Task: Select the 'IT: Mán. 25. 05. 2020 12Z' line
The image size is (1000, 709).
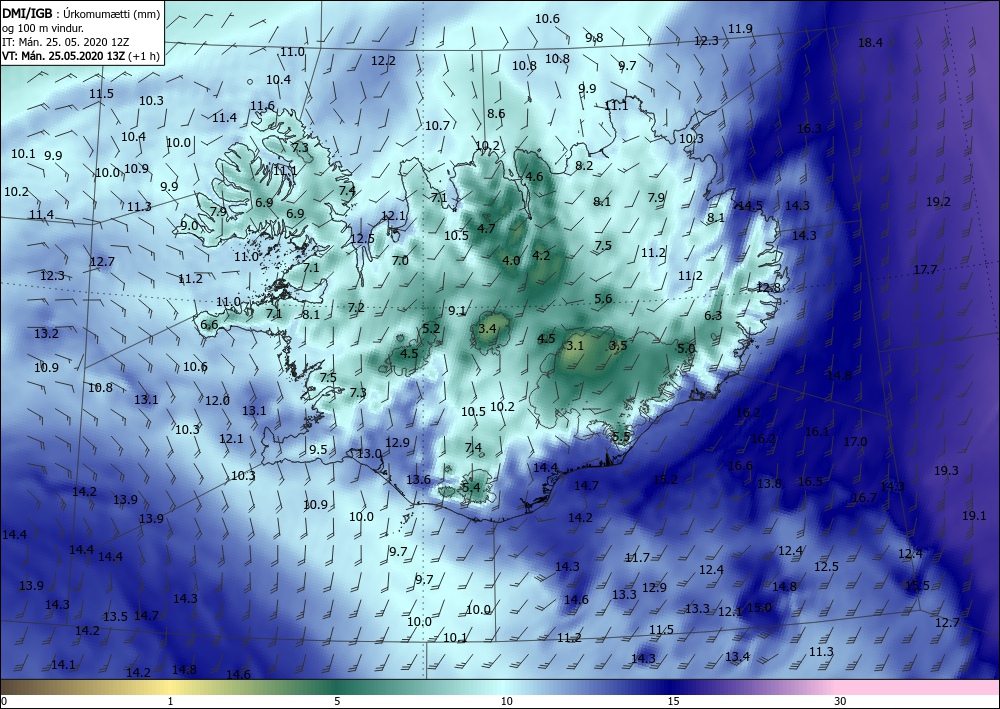Action: coord(64,42)
